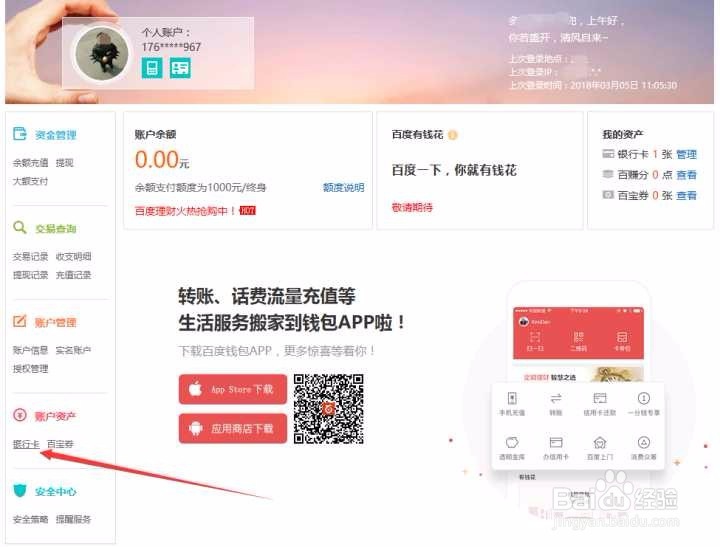The height and width of the screenshot is (547, 720).
Task: Click the 账户管理 edit icon
Action: (20, 321)
